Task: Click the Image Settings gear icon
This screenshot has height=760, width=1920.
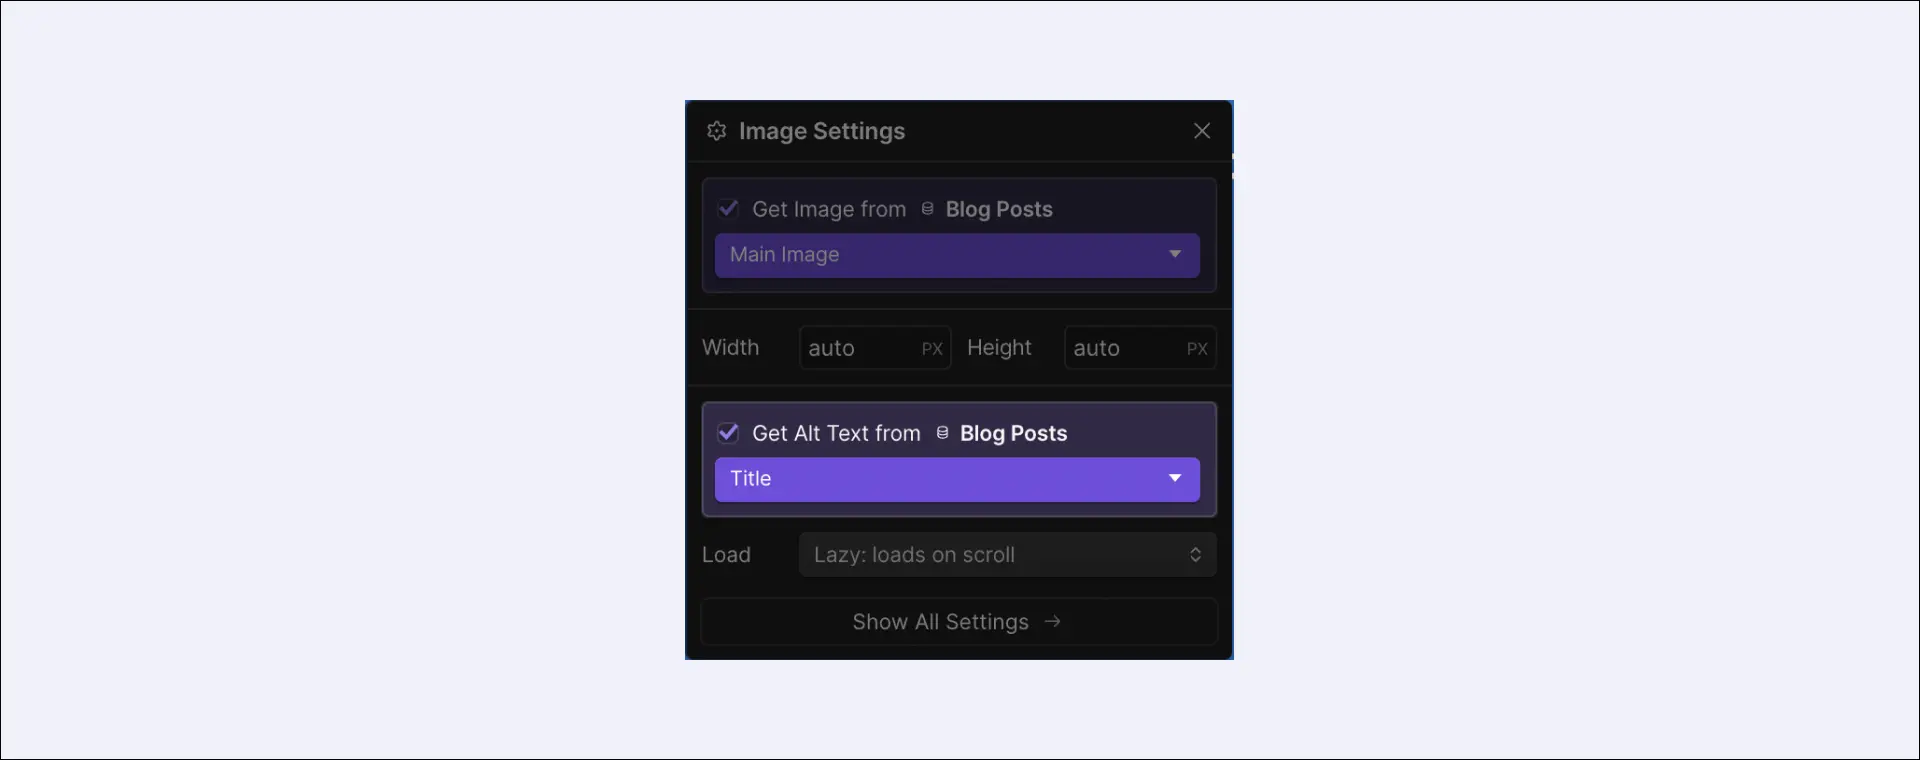Action: (x=716, y=131)
